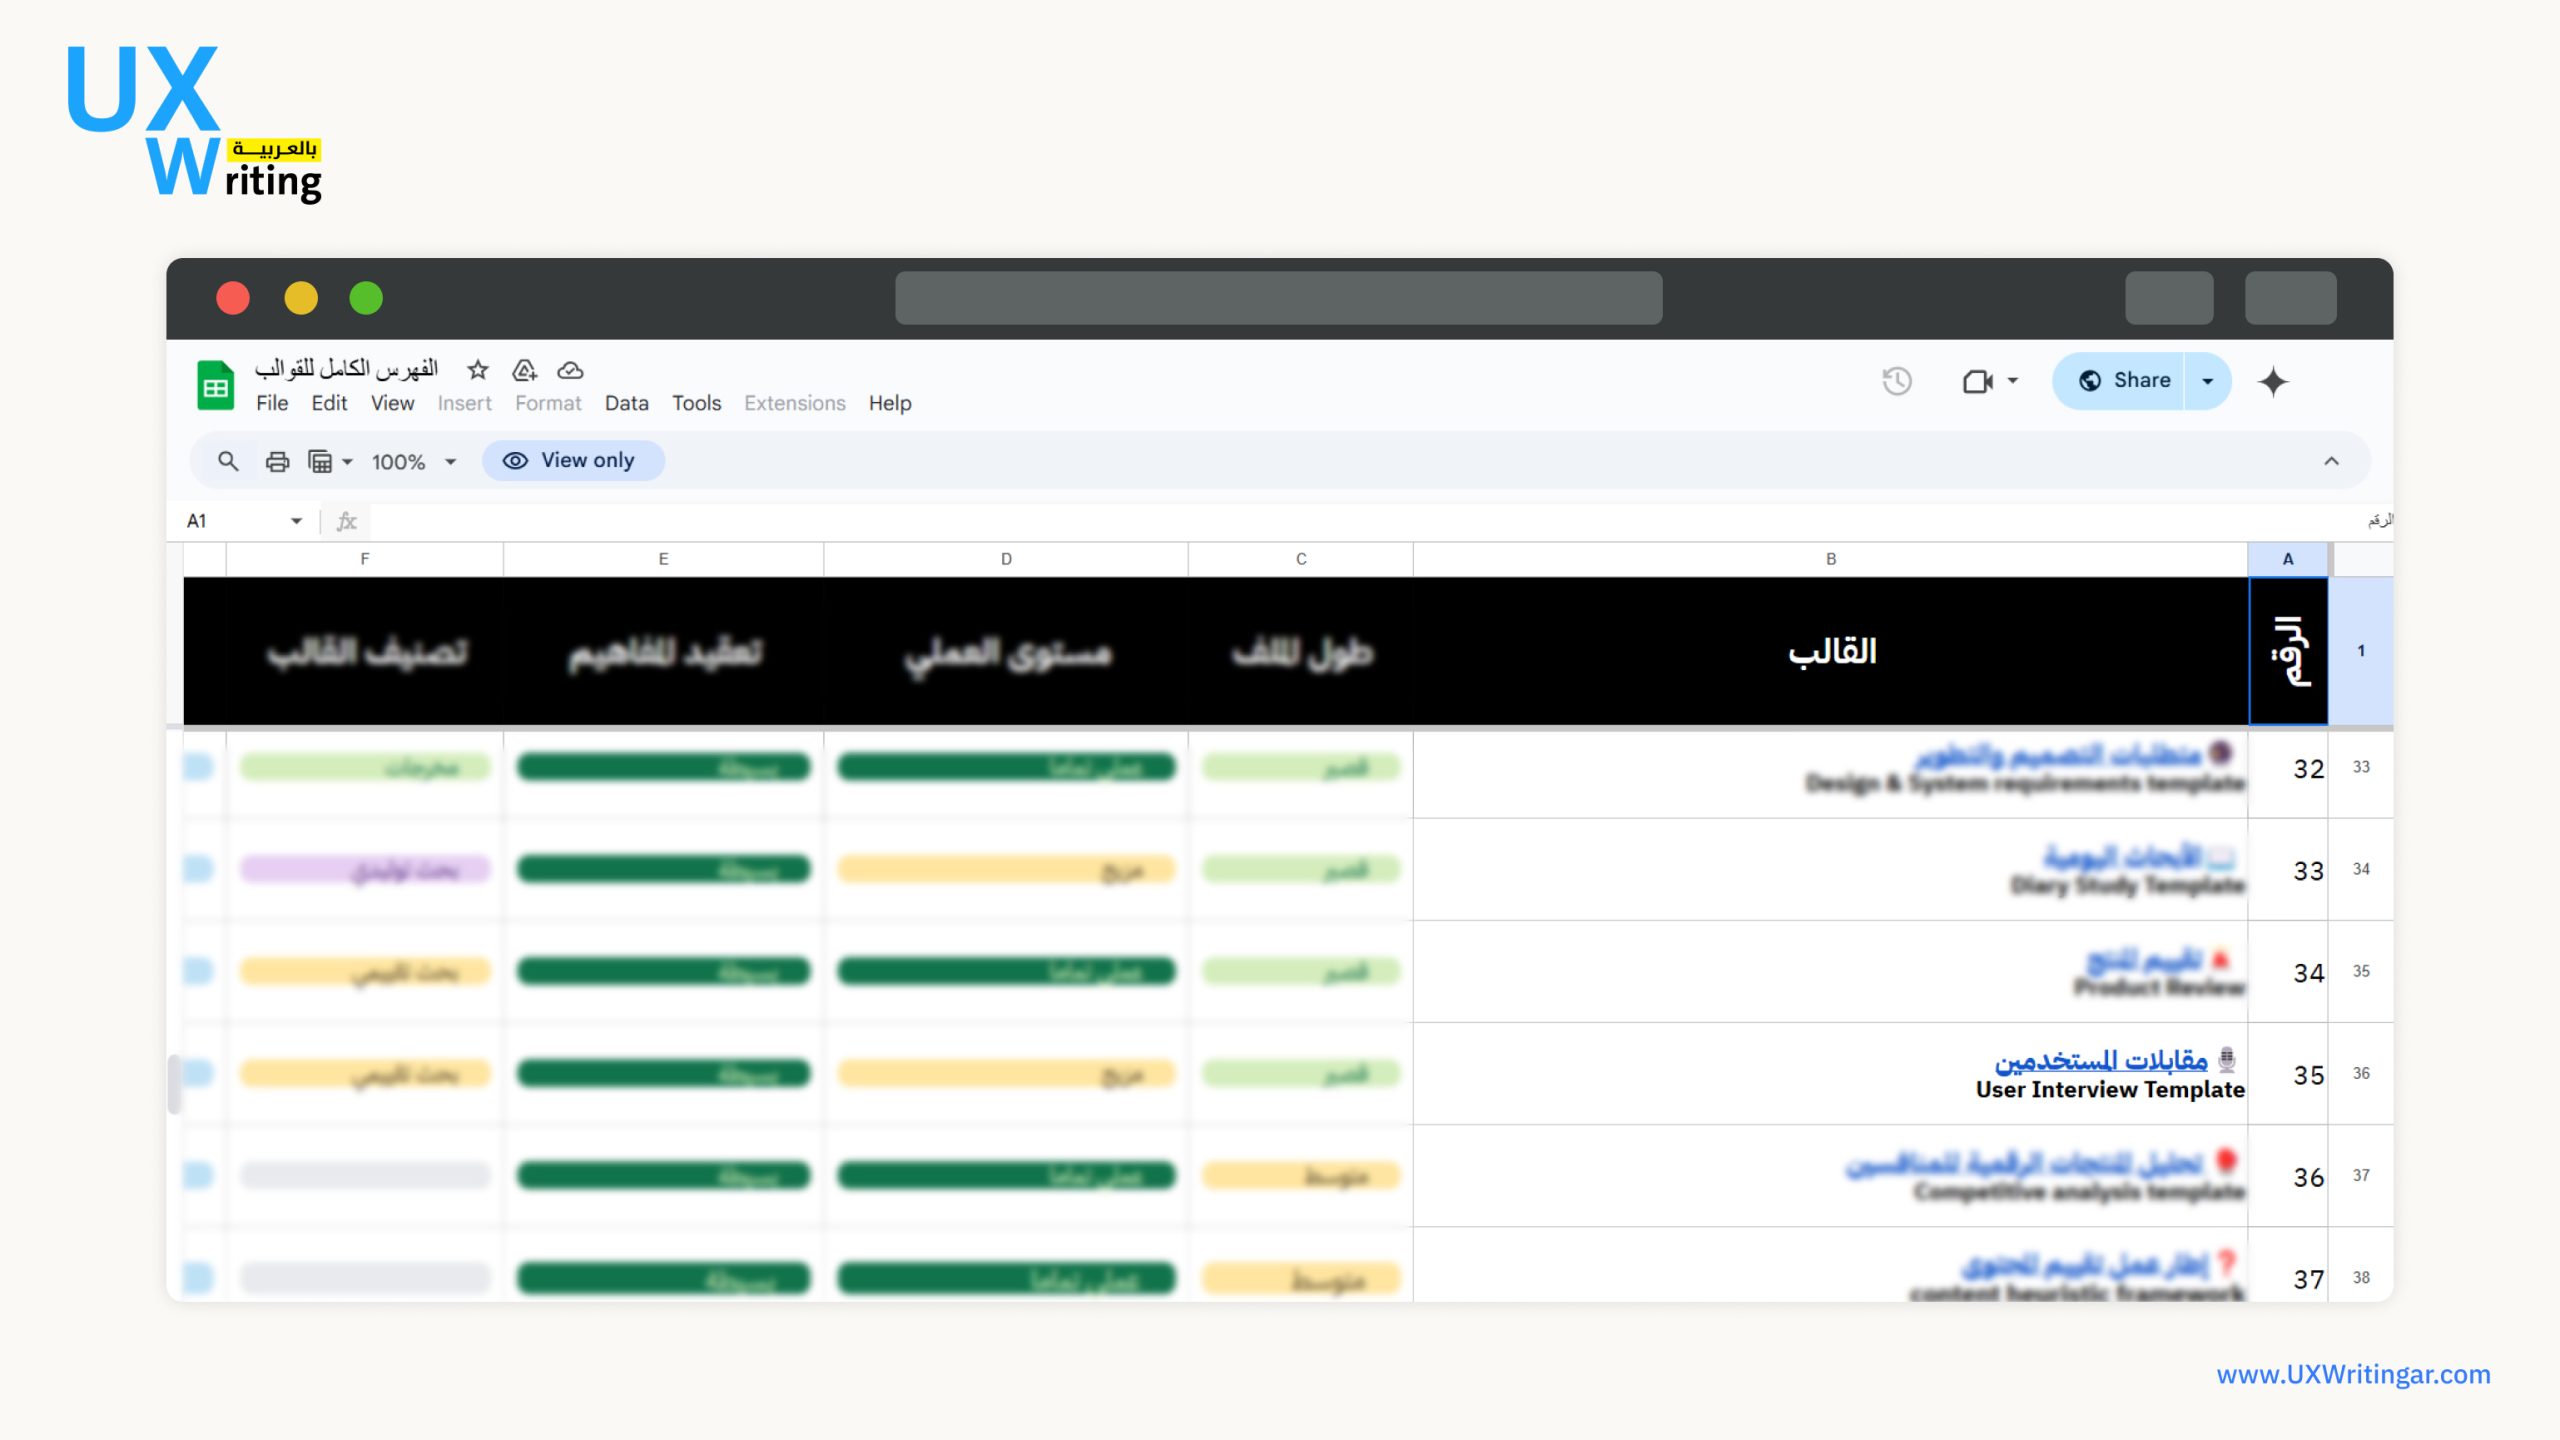Click the search magnifier in toolbar

tap(228, 461)
